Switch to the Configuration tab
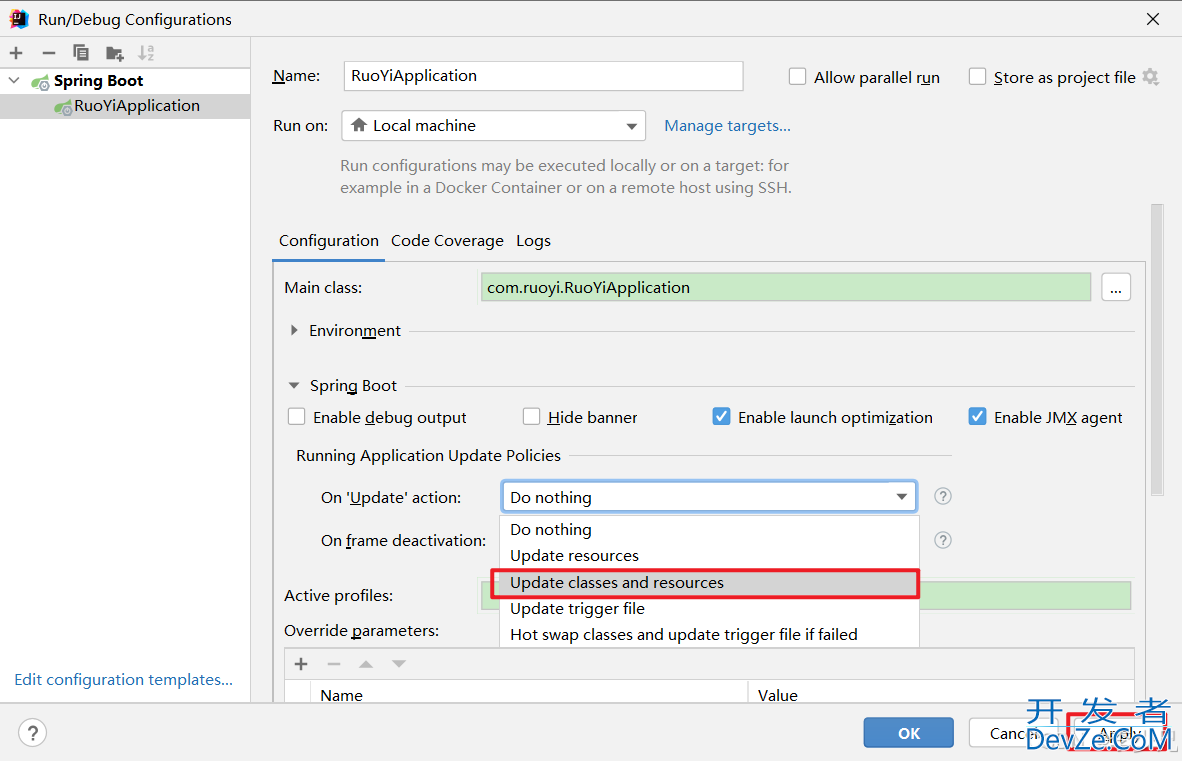1182x761 pixels. [x=329, y=241]
